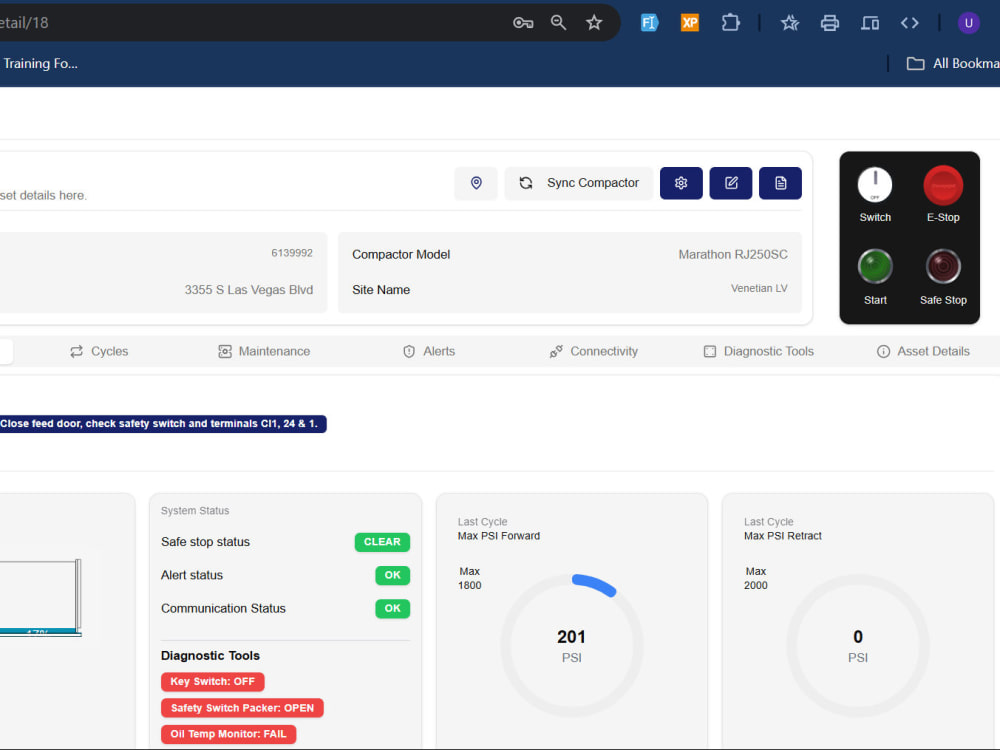Open compactor settings gear button

point(681,183)
